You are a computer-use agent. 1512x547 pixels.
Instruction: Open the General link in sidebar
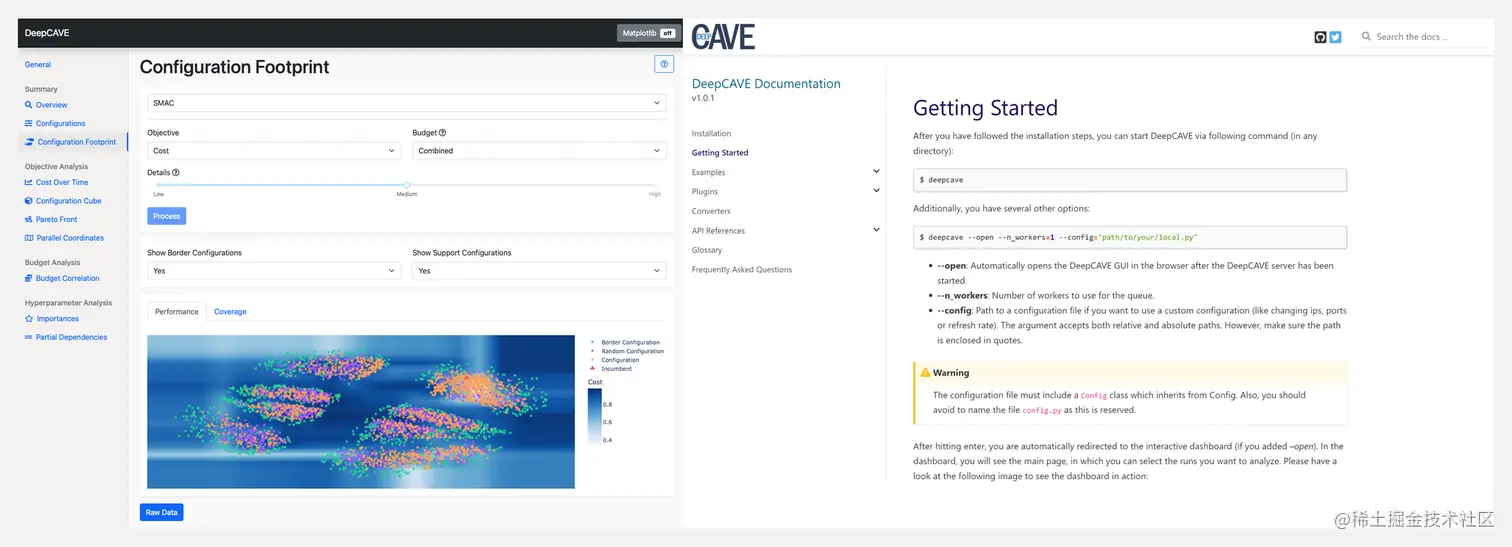tap(38, 65)
